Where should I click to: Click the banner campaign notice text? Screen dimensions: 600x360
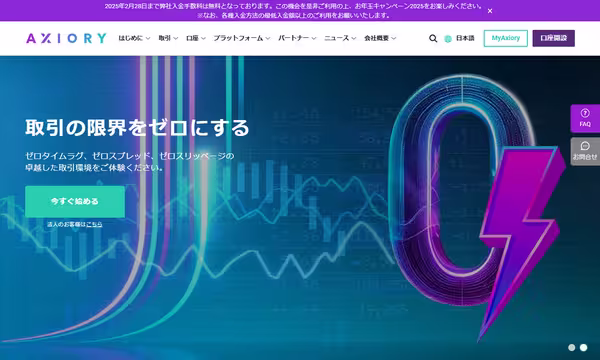pos(293,11)
